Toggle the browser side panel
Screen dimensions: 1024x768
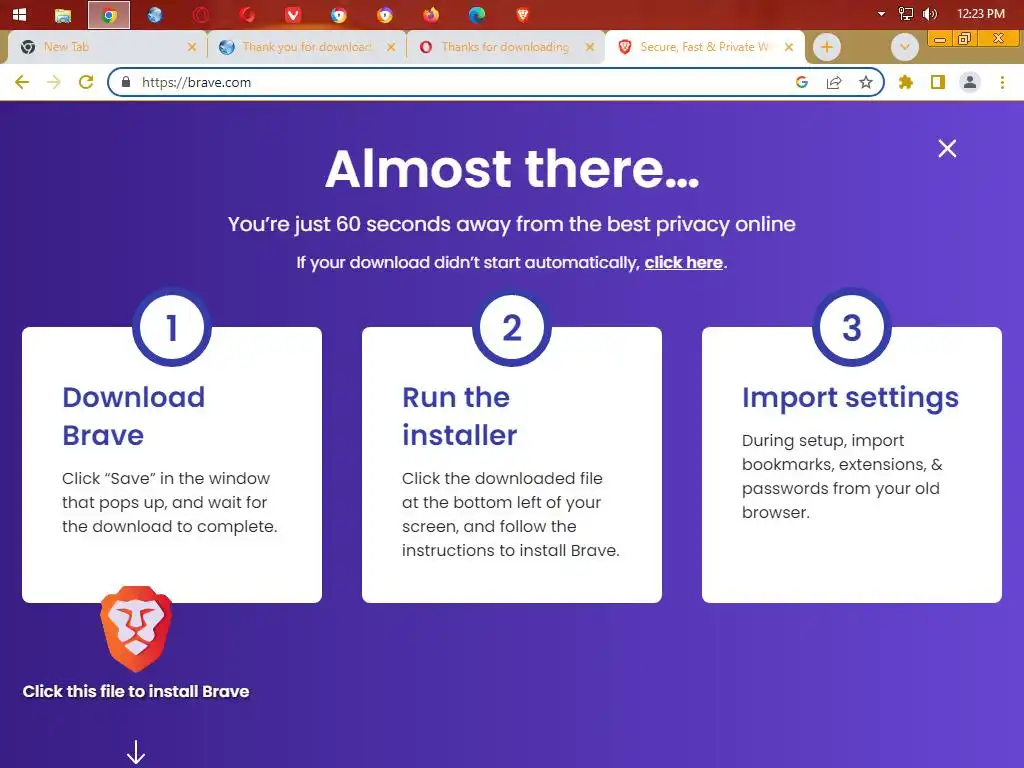938,82
